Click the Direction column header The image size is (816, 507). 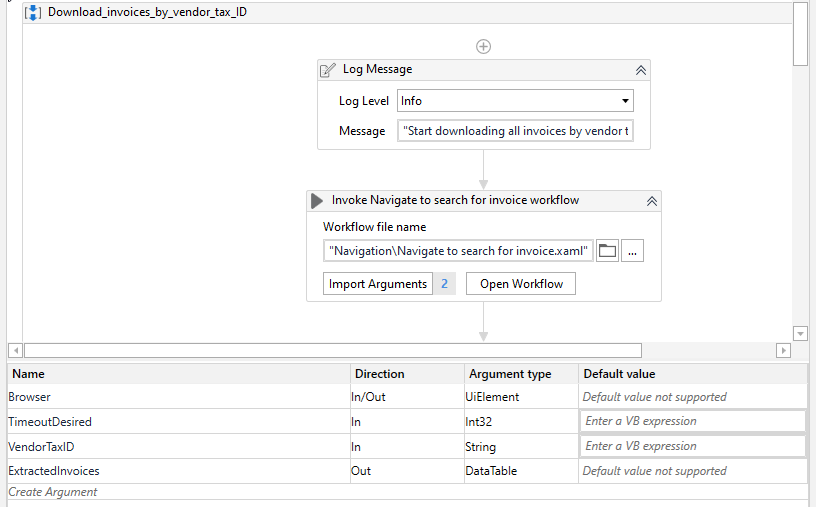[x=380, y=374]
